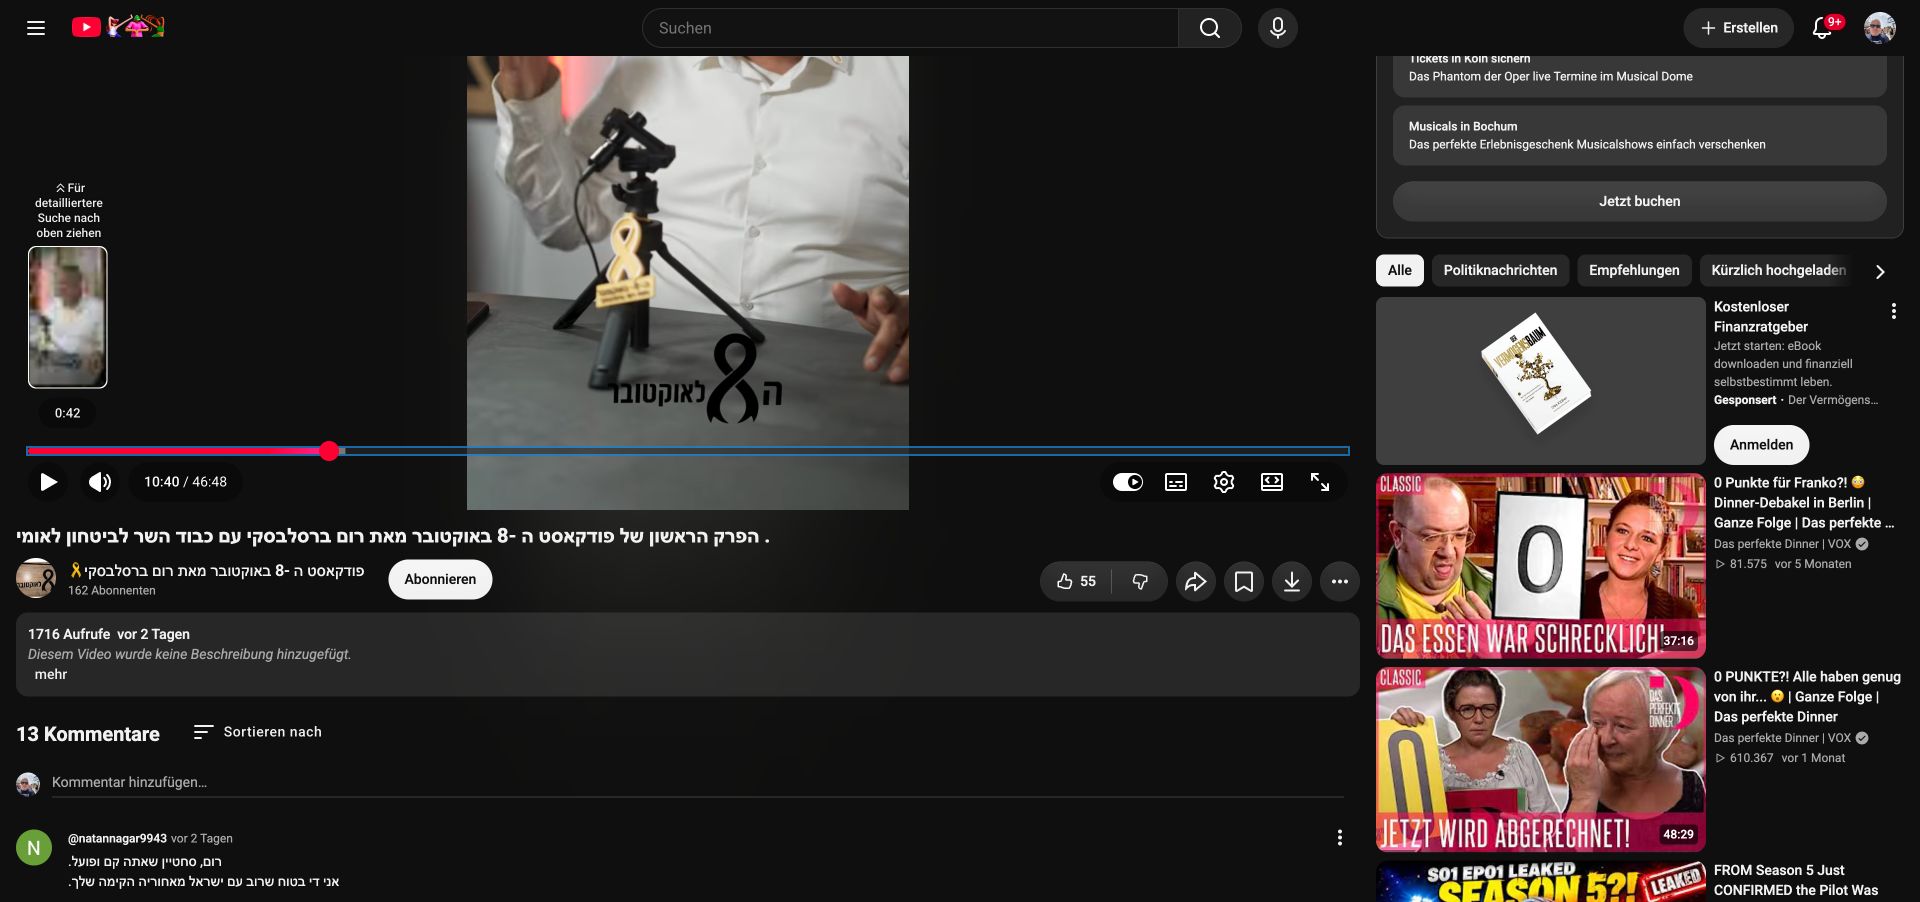Open video settings gear
This screenshot has width=1920, height=902.
pos(1224,482)
